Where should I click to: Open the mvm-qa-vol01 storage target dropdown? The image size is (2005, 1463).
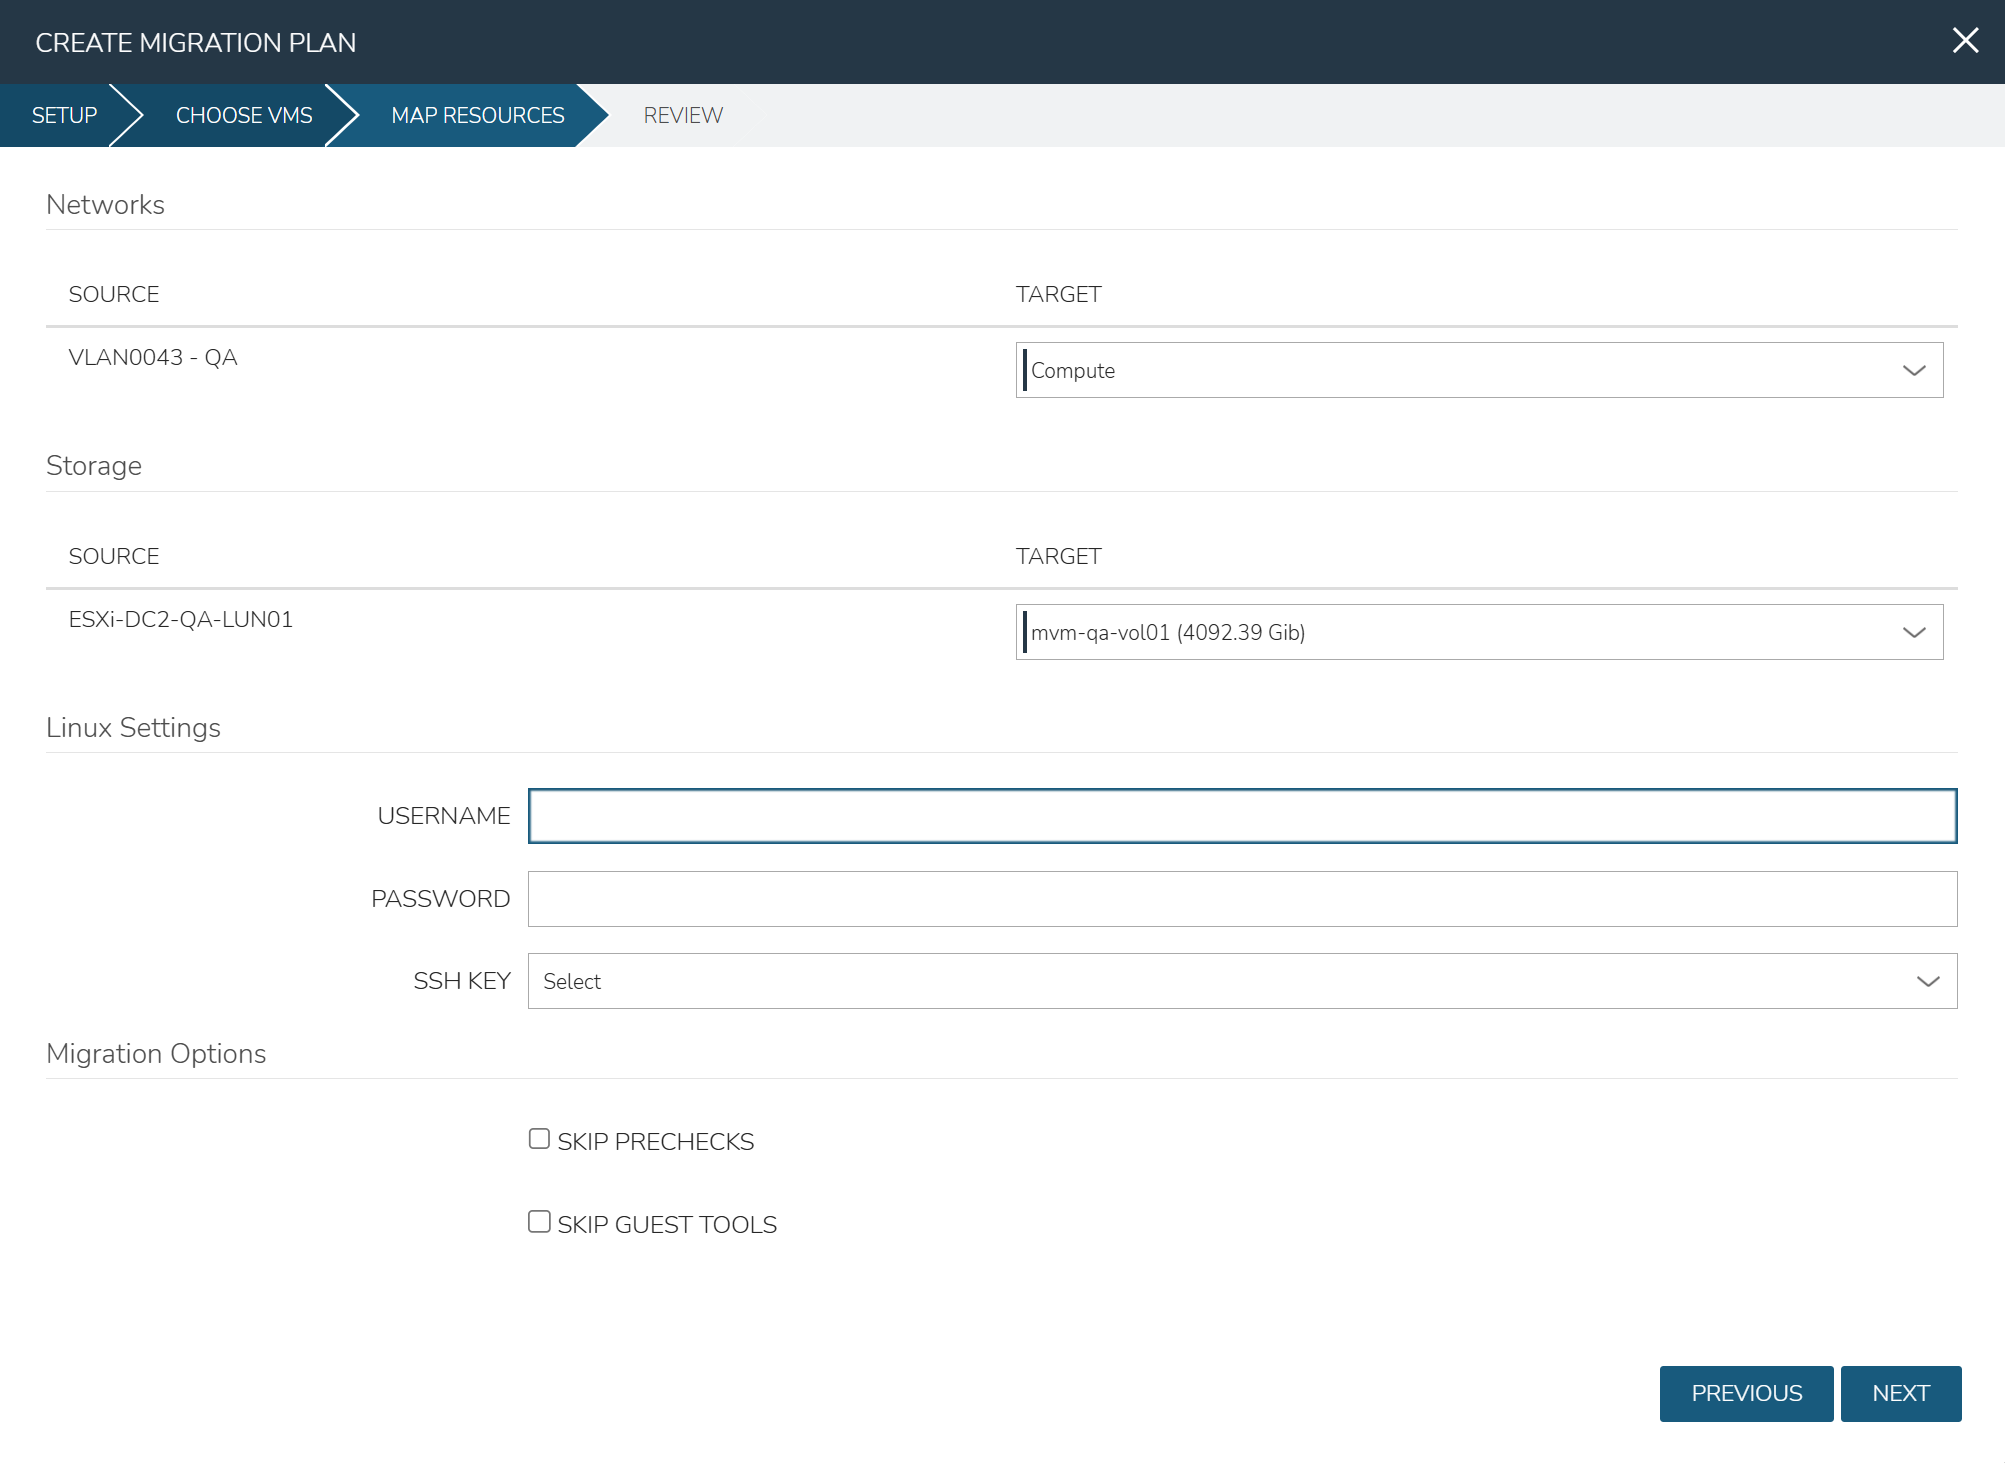[1479, 632]
